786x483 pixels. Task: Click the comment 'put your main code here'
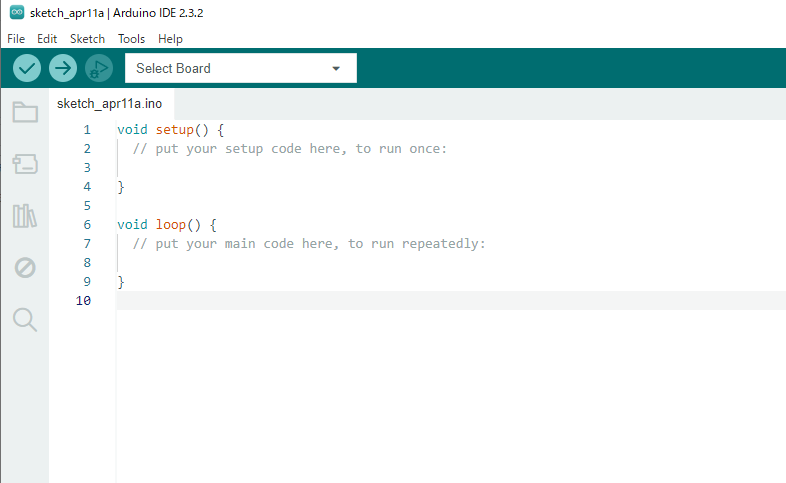point(244,244)
